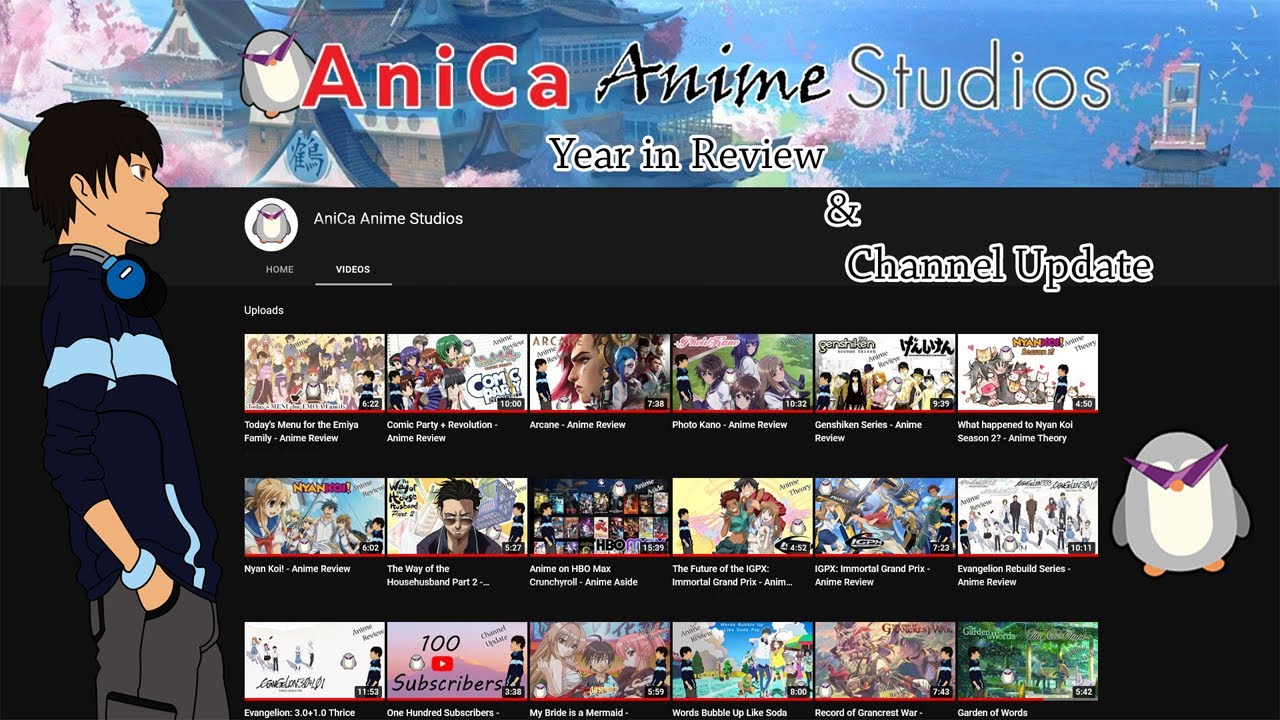Click the 4:50 duration badge on Nyan Koi theory video

click(x=1084, y=404)
